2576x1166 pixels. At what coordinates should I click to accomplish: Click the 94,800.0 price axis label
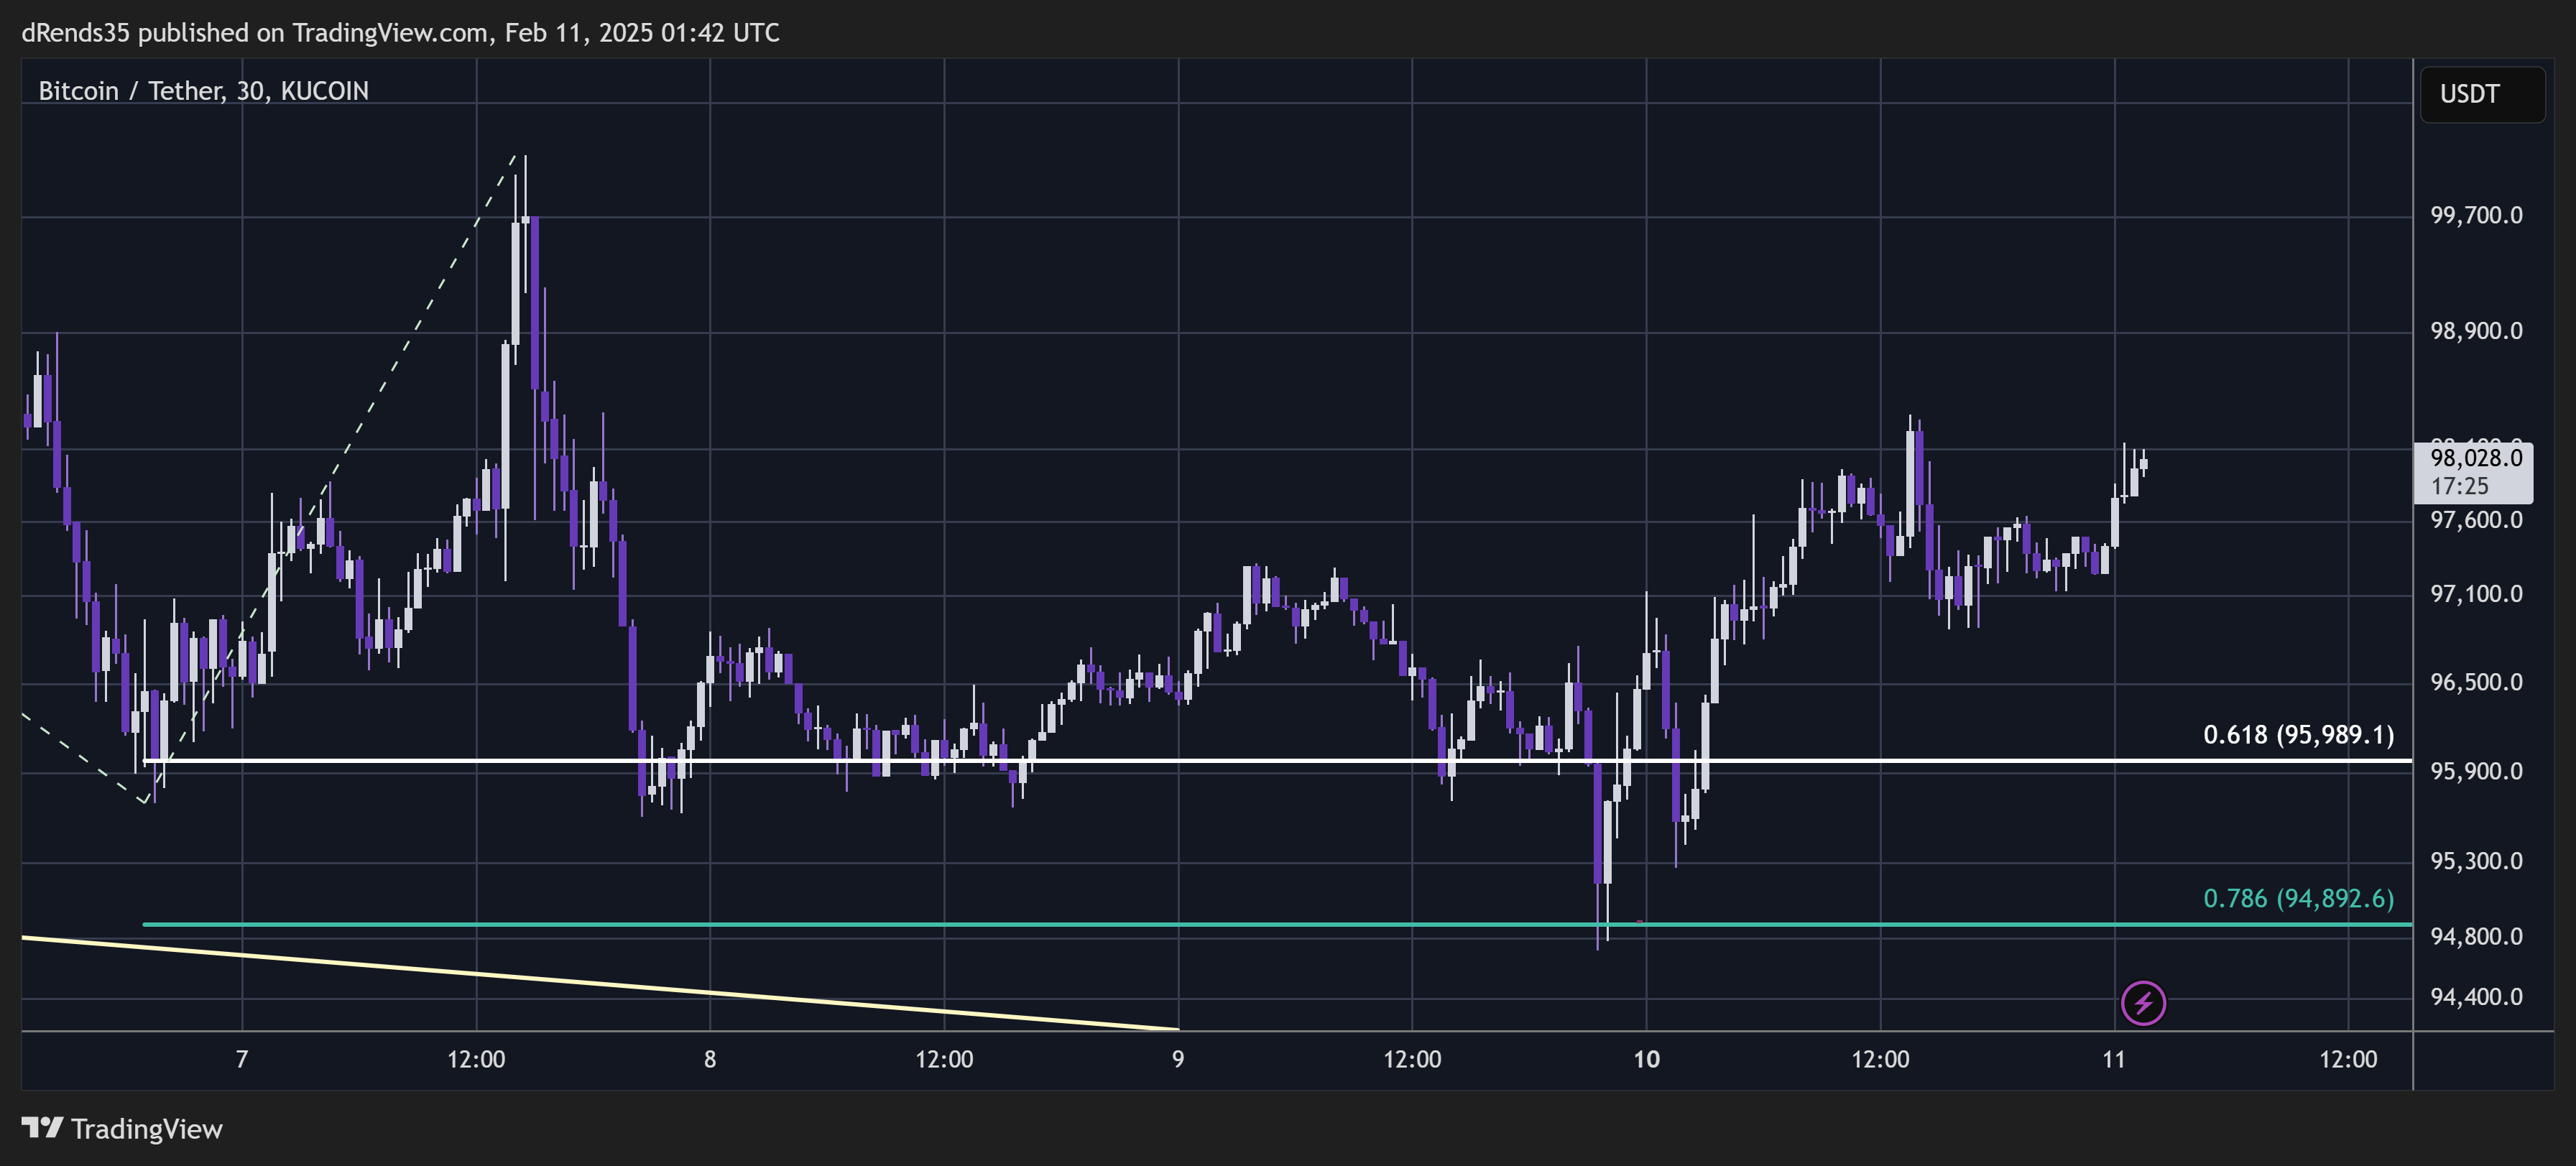2476,937
